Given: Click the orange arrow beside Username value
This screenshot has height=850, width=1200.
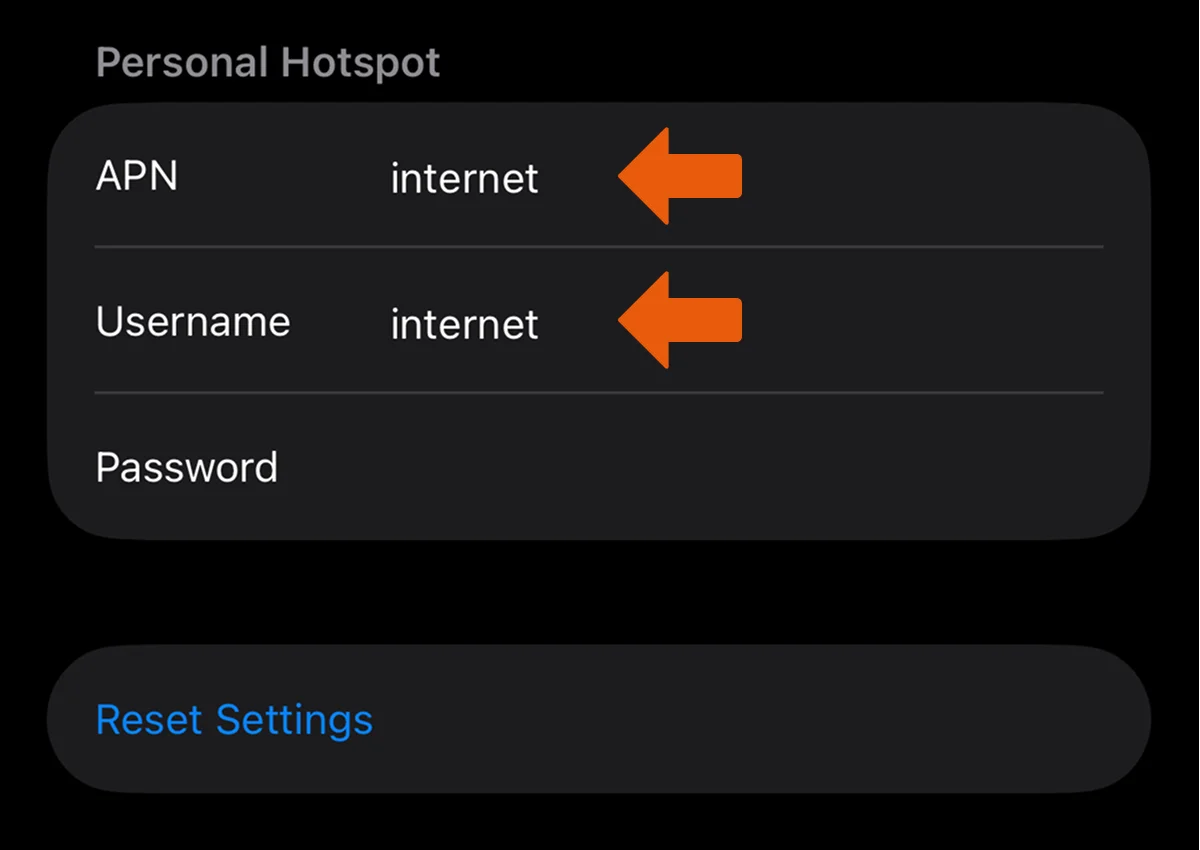Looking at the screenshot, I should point(678,321).
